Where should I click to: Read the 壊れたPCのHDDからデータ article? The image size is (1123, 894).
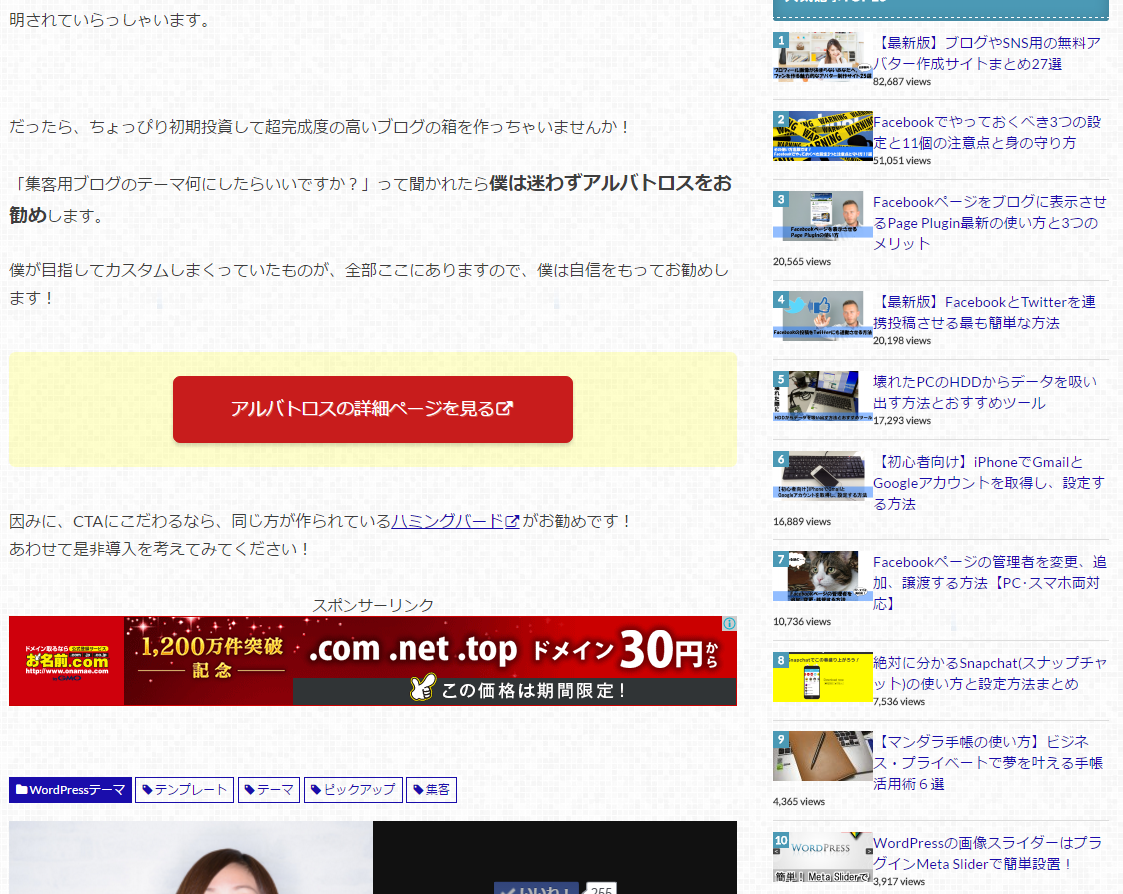[985, 393]
